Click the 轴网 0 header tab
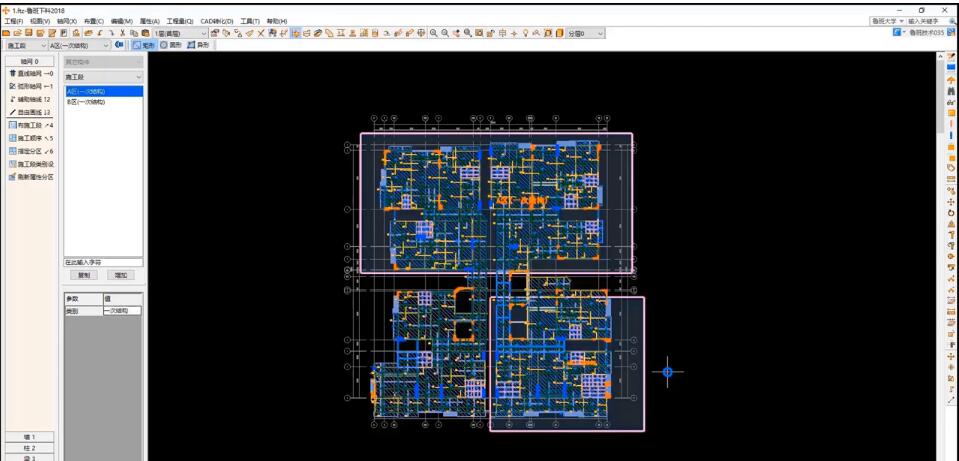The width and height of the screenshot is (959, 461). [29, 61]
